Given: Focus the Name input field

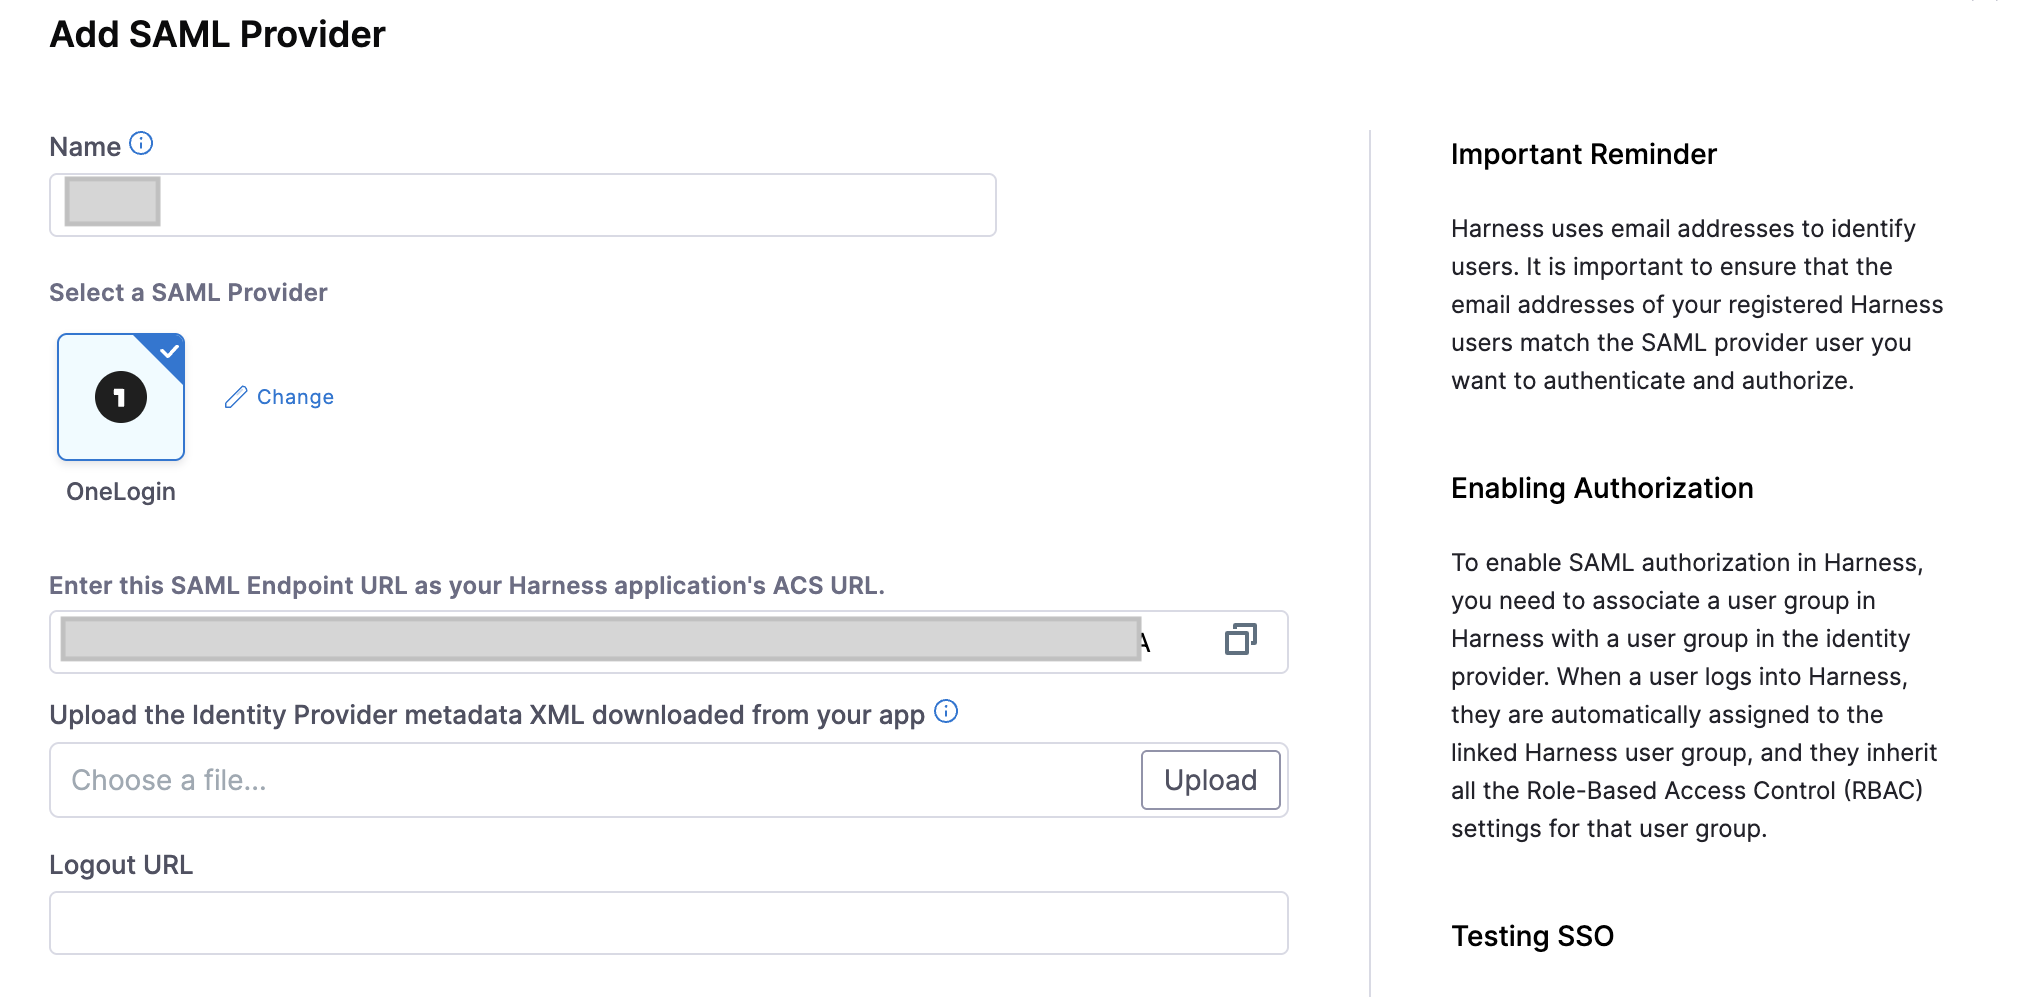Looking at the screenshot, I should (x=575, y=205).
